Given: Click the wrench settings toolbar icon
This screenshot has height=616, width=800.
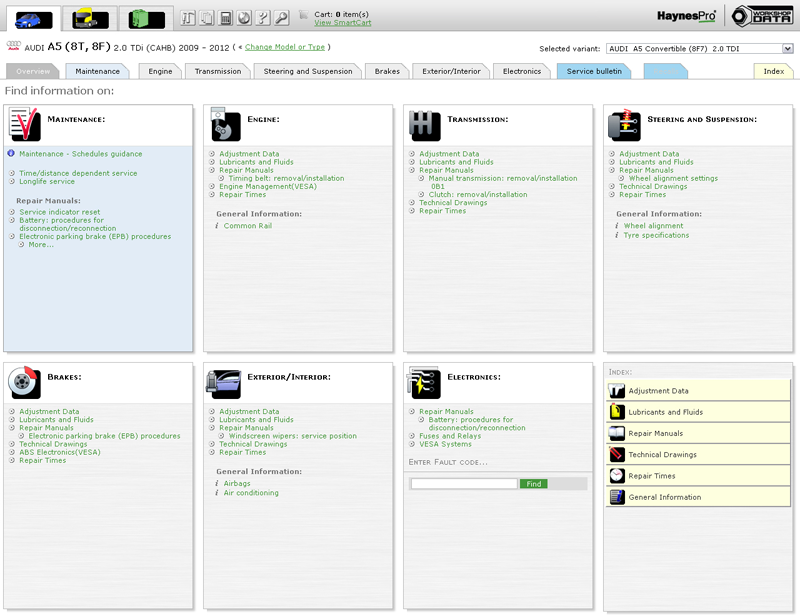Looking at the screenshot, I should [281, 18].
